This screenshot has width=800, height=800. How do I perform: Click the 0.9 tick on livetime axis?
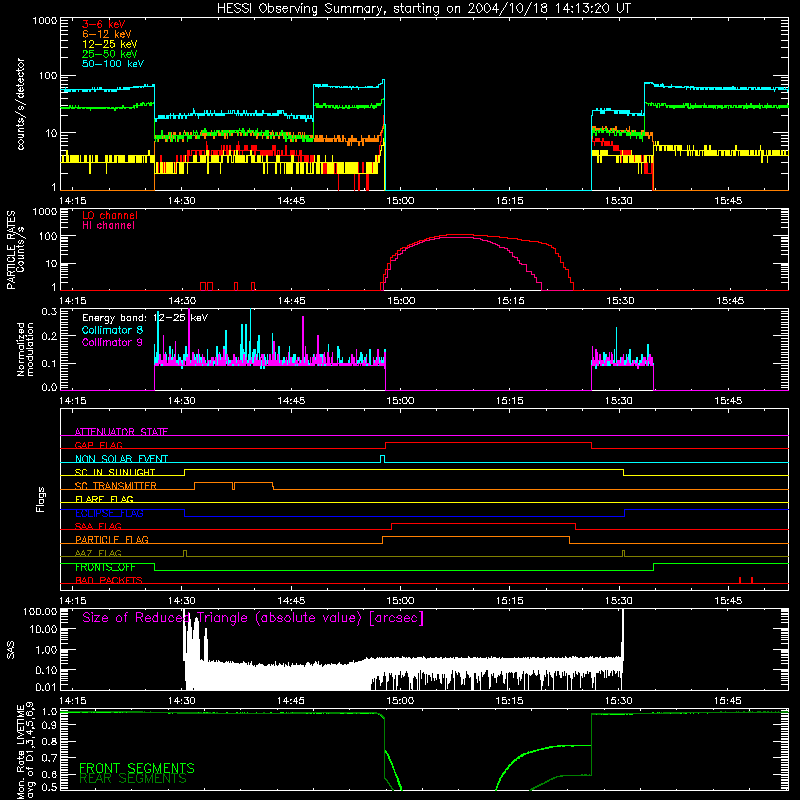coord(49,726)
